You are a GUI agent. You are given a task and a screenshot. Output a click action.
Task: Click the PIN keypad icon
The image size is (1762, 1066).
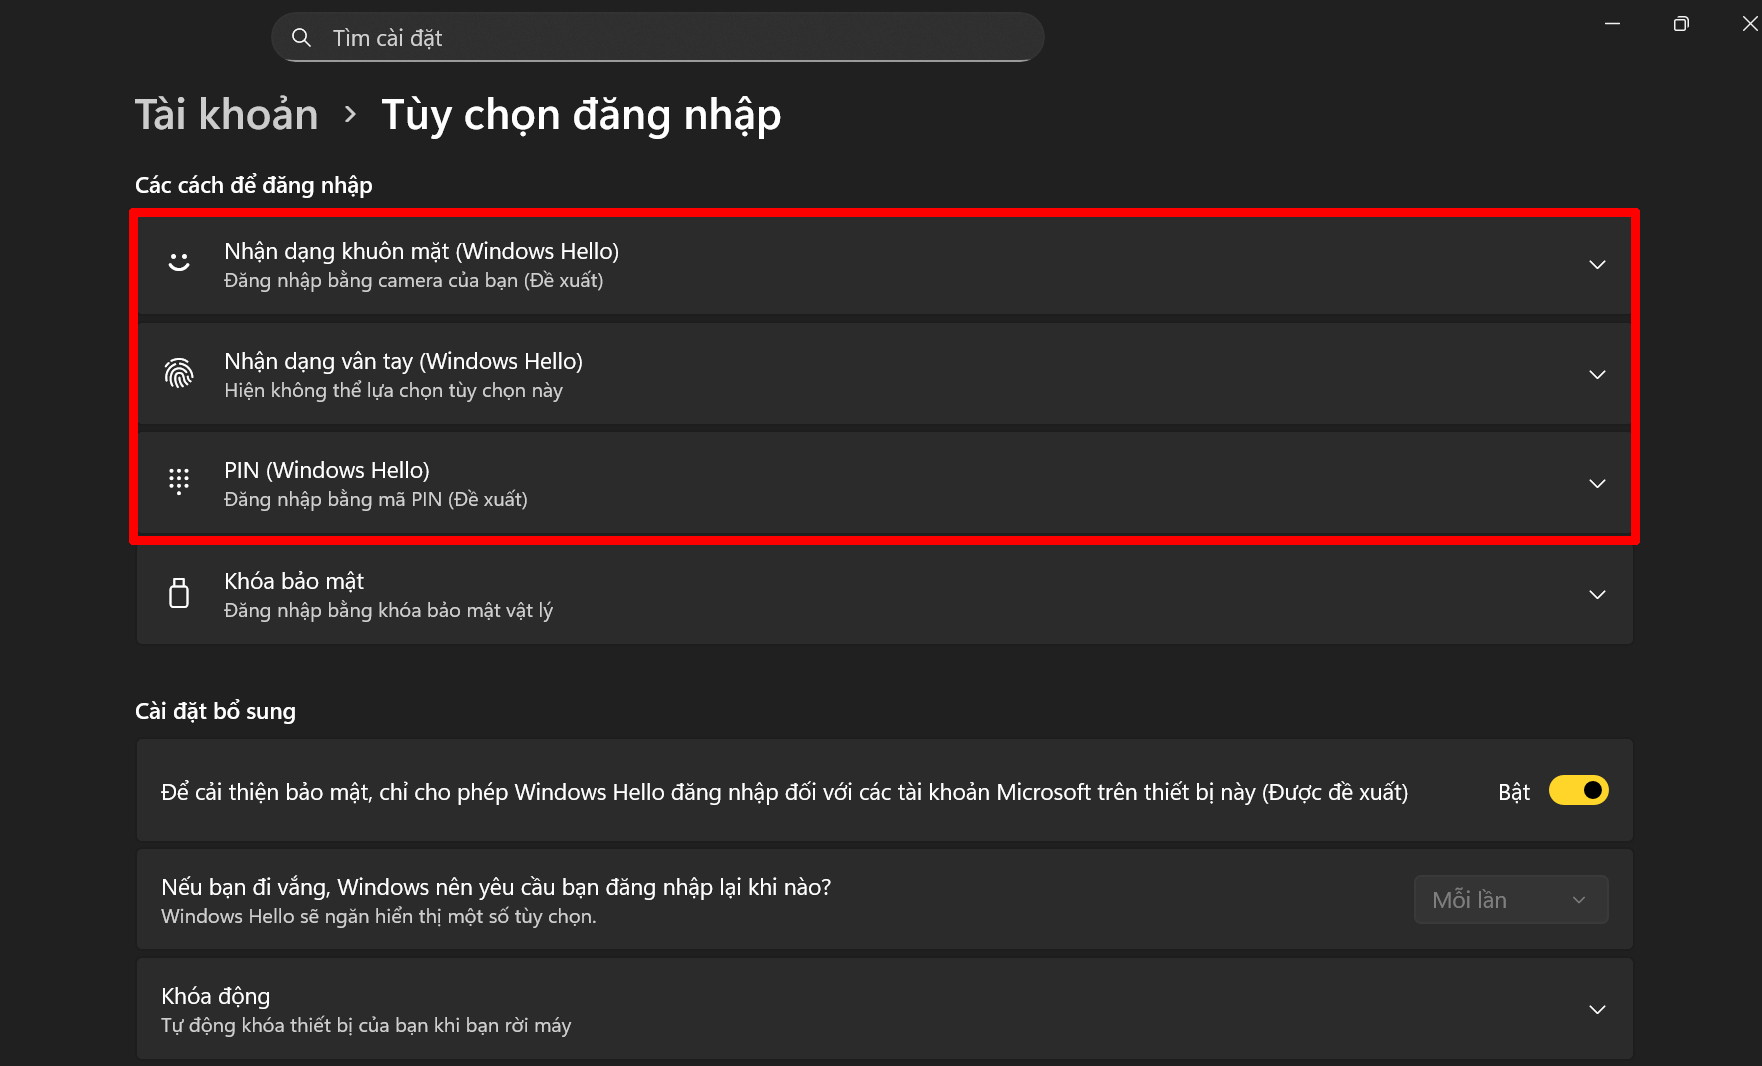pos(179,482)
